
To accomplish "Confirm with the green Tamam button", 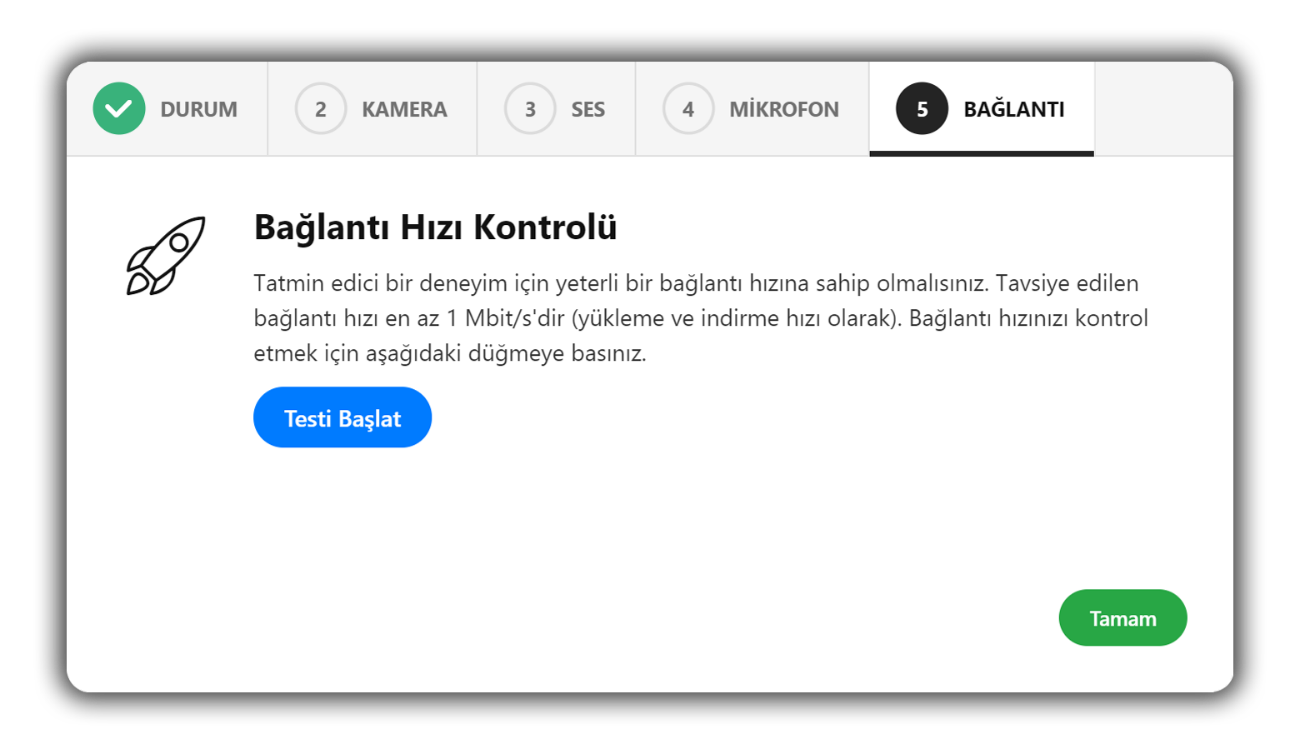I will [x=1123, y=618].
